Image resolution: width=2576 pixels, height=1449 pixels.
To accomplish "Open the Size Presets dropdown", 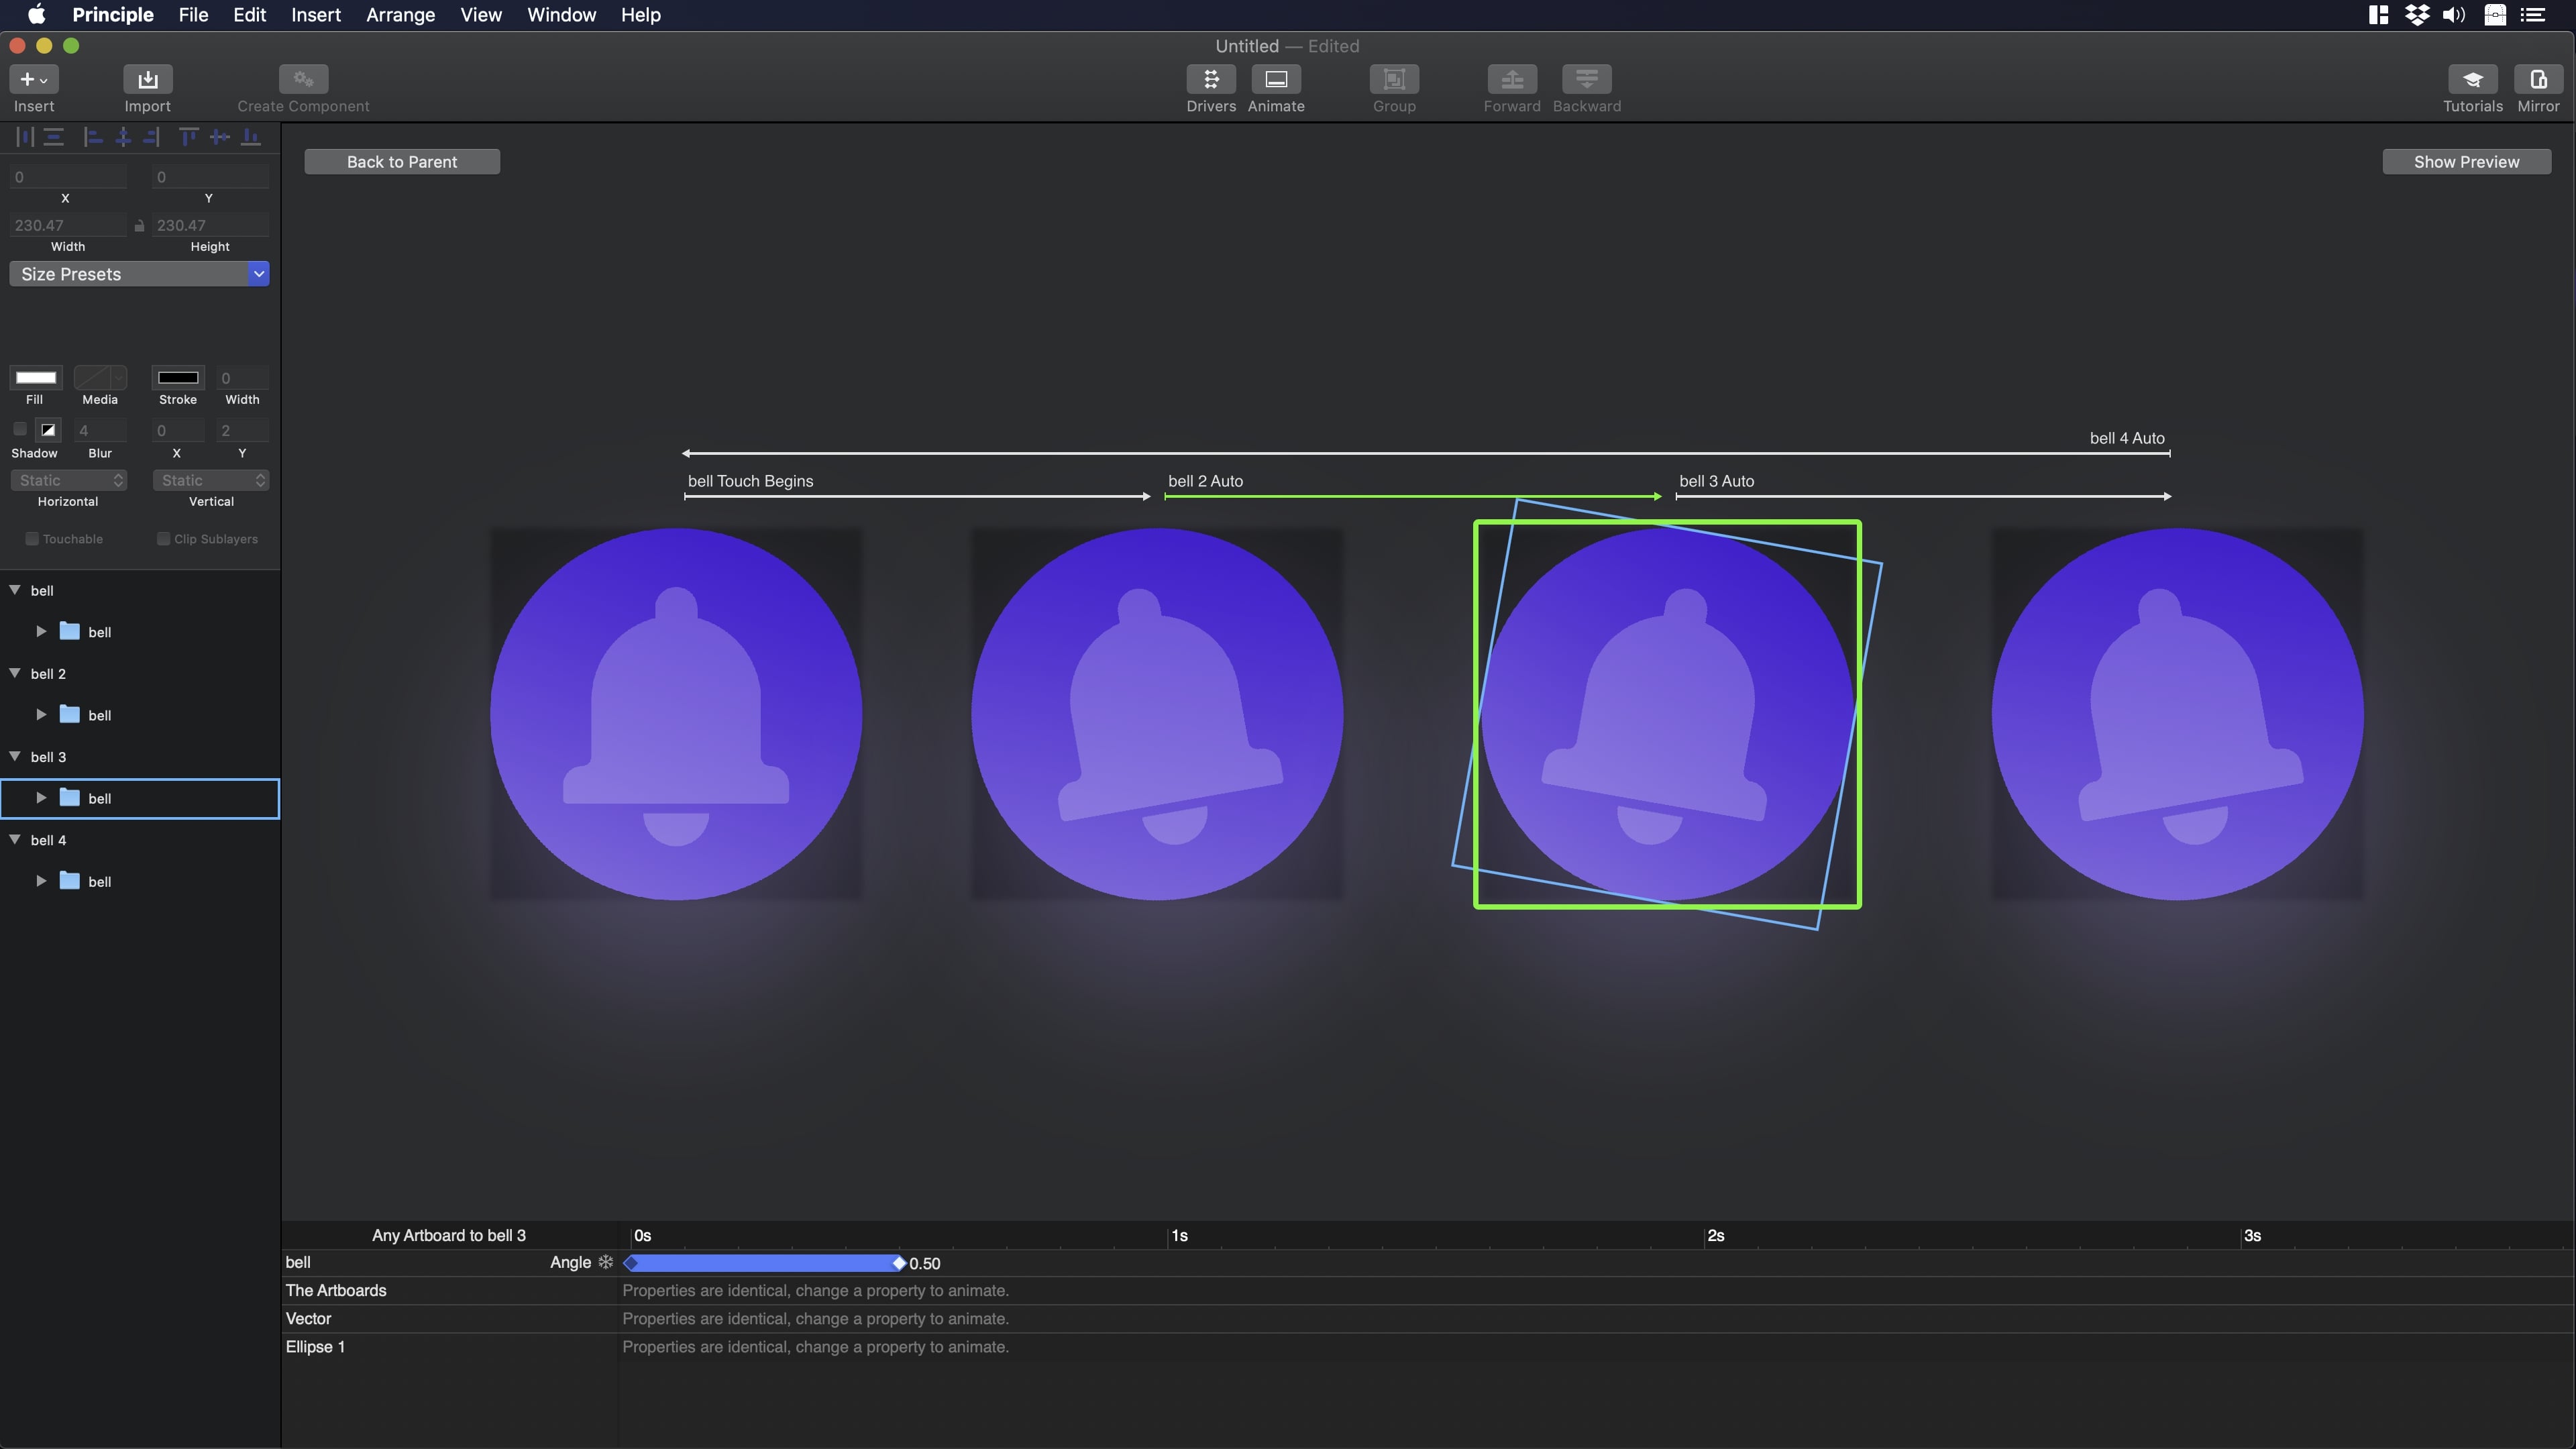I will coord(139,274).
